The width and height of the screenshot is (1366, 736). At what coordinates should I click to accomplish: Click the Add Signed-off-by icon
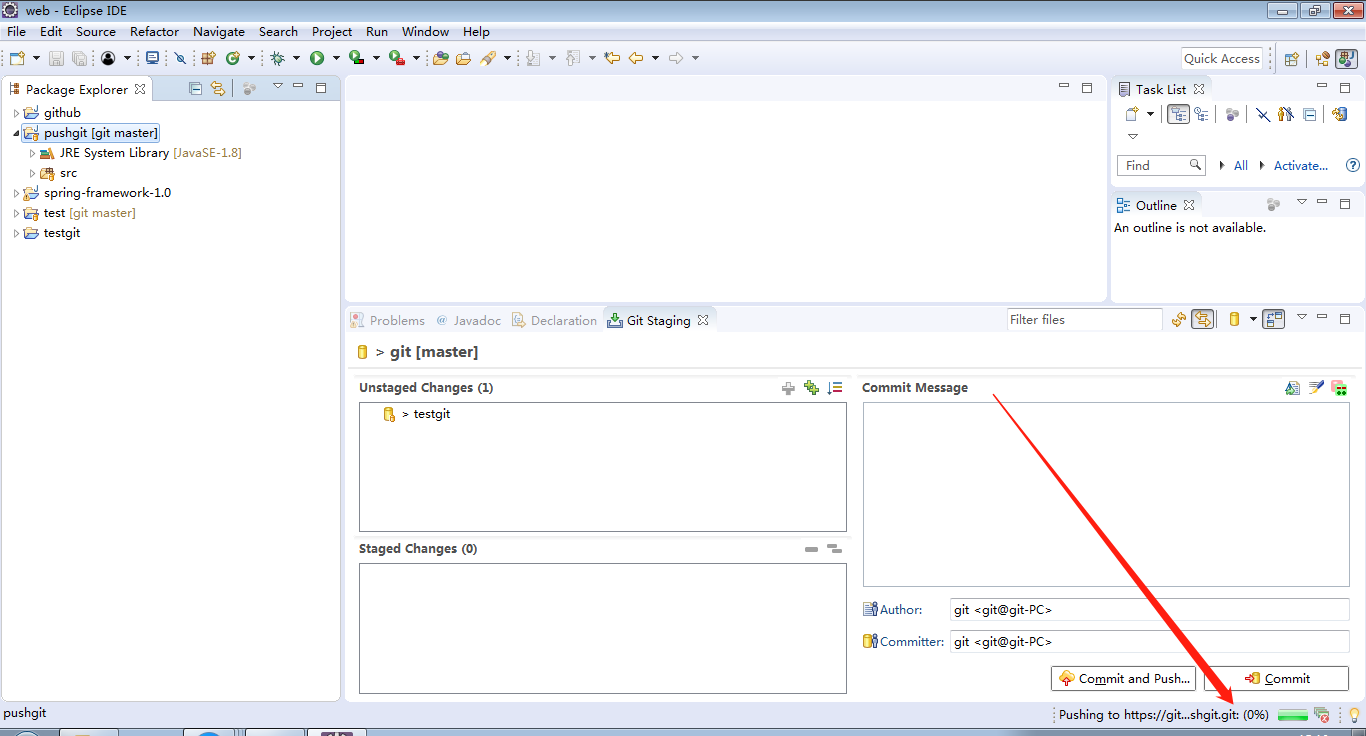click(x=1316, y=388)
